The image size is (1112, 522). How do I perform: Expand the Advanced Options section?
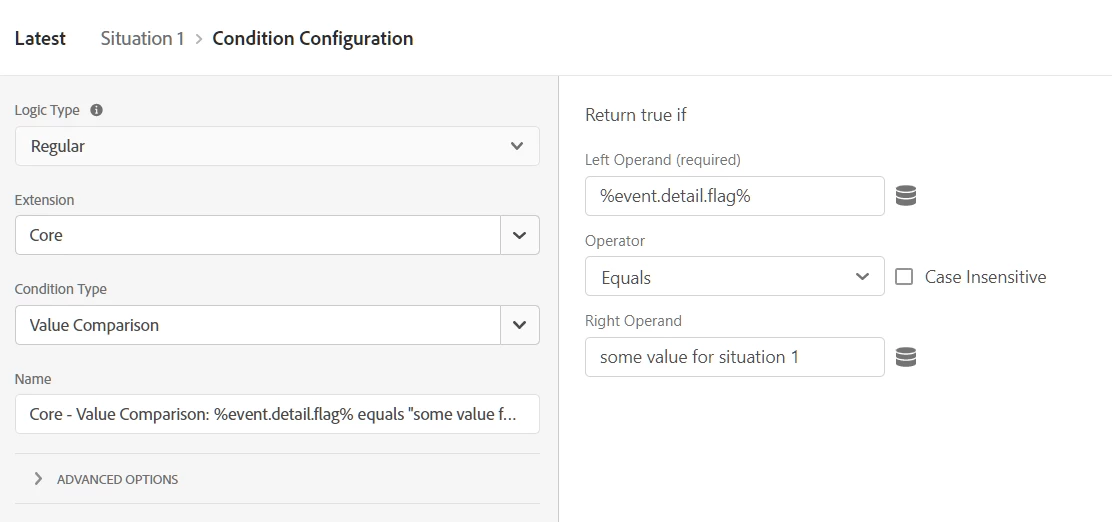38,479
